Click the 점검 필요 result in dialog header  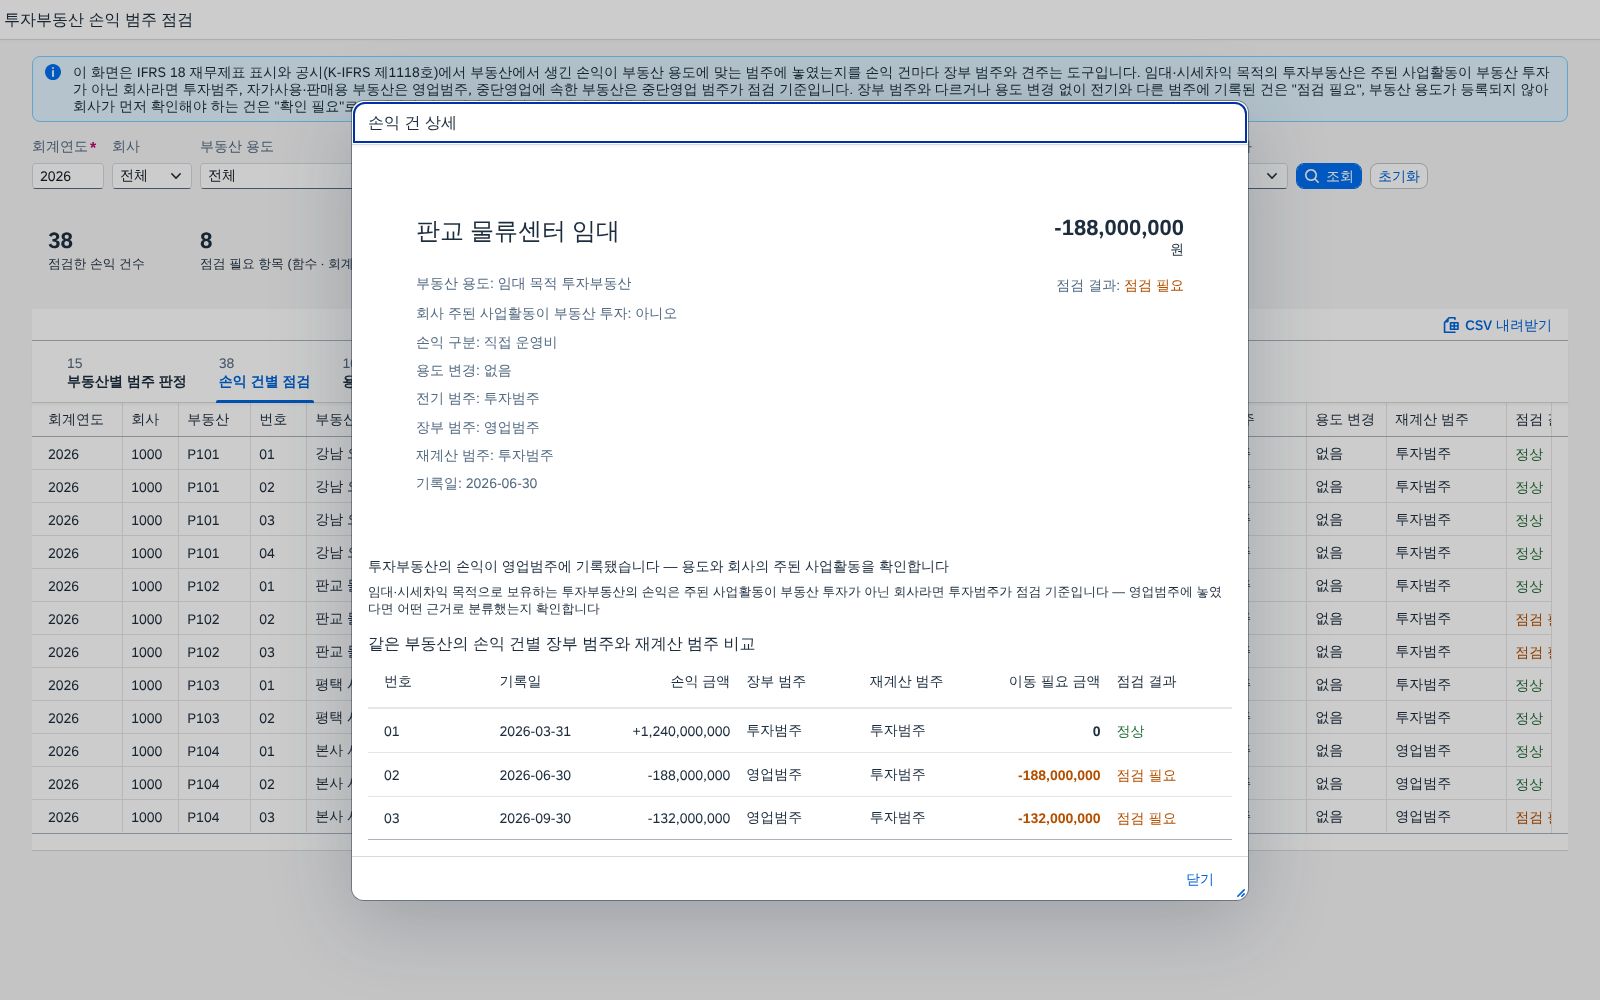coord(1153,286)
